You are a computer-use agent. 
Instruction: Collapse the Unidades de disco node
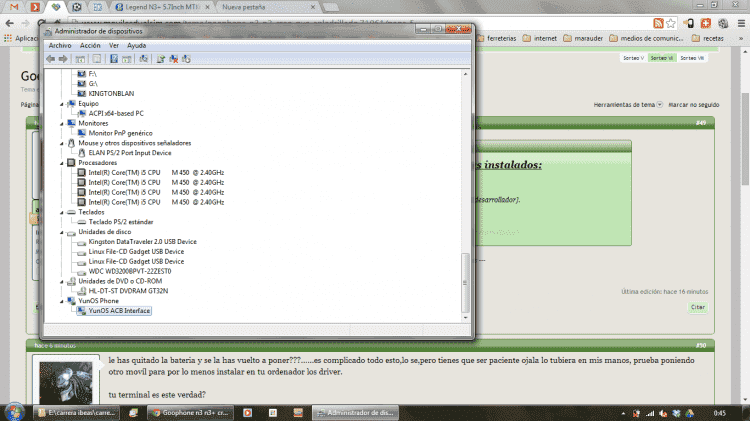[62, 232]
